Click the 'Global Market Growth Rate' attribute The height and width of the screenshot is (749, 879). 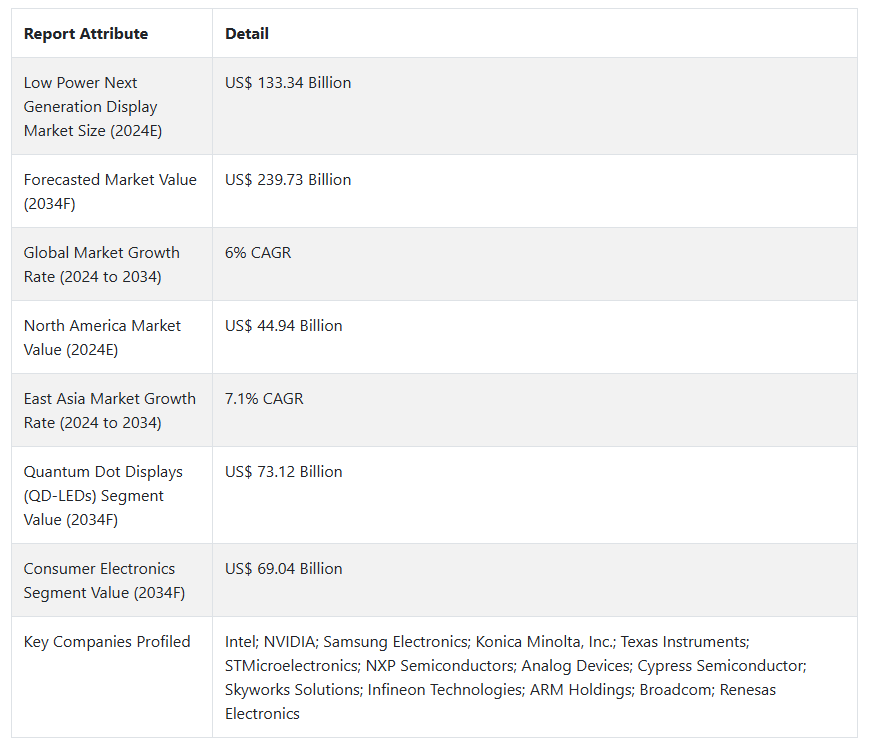click(x=102, y=264)
